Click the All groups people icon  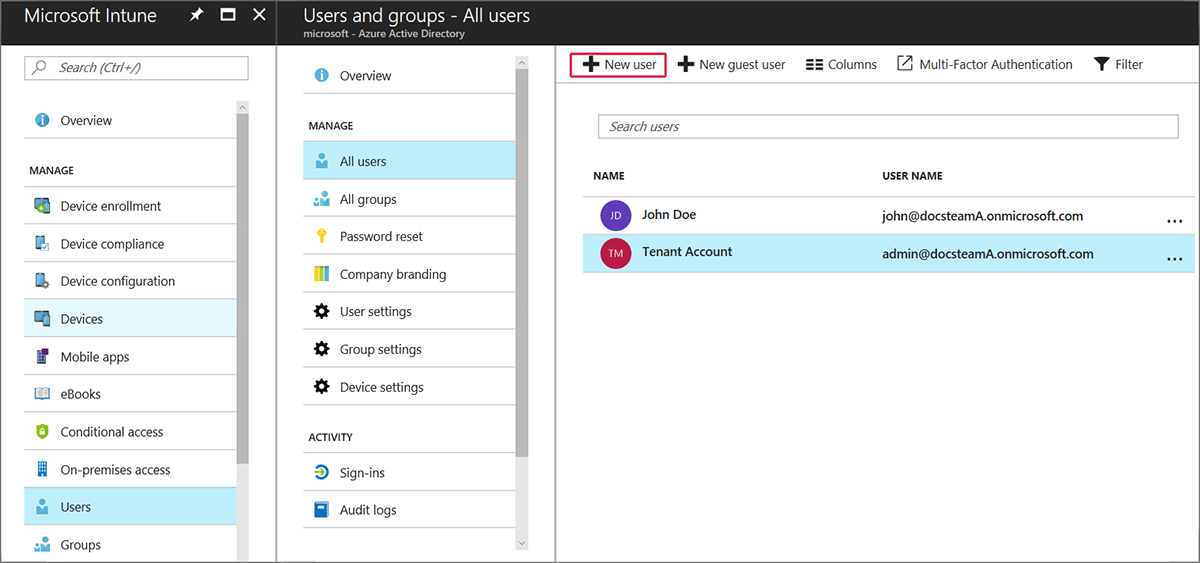pyautogui.click(x=321, y=199)
